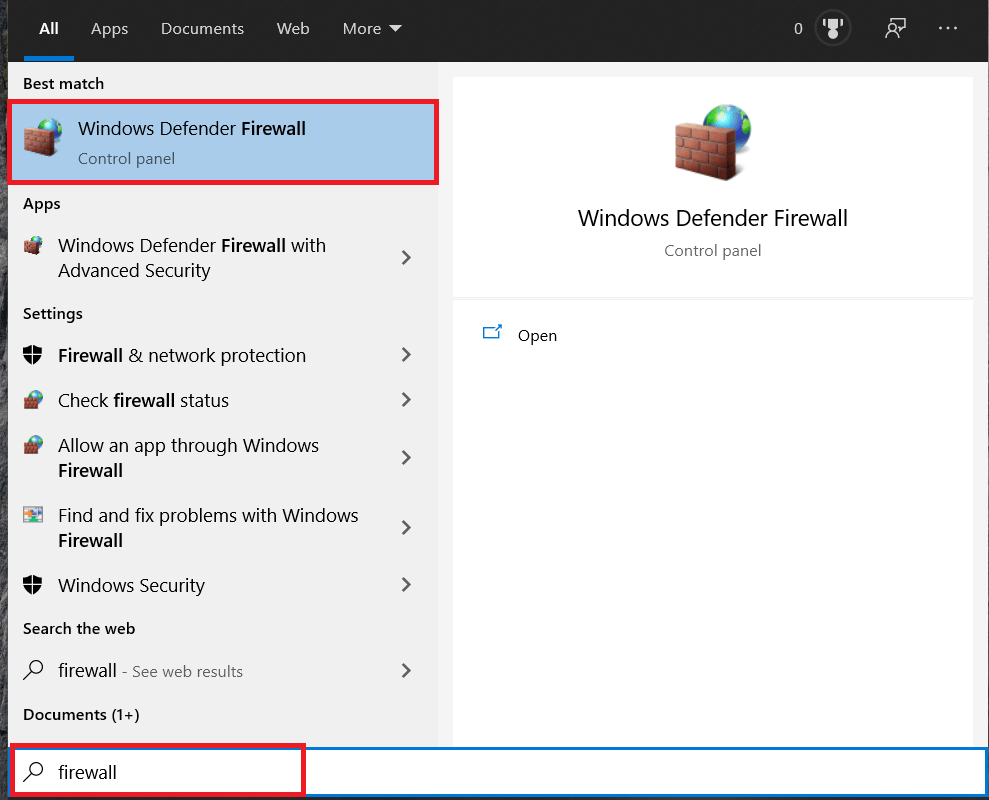
Task: Expand arrow for Firewall with Advanced Security
Action: [406, 258]
